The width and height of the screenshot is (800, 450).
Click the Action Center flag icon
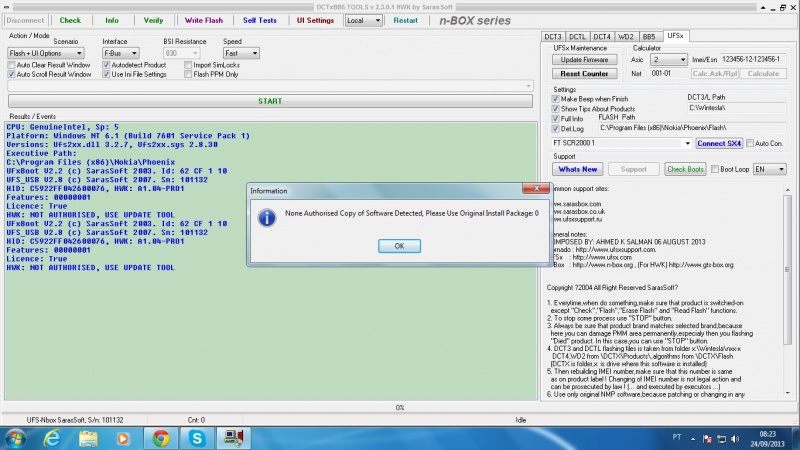click(x=707, y=439)
